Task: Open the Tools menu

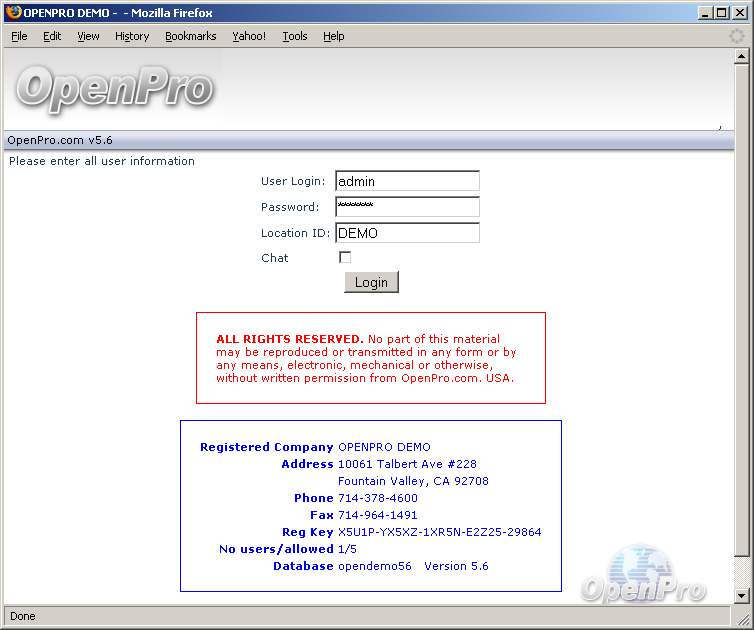Action: 295,36
